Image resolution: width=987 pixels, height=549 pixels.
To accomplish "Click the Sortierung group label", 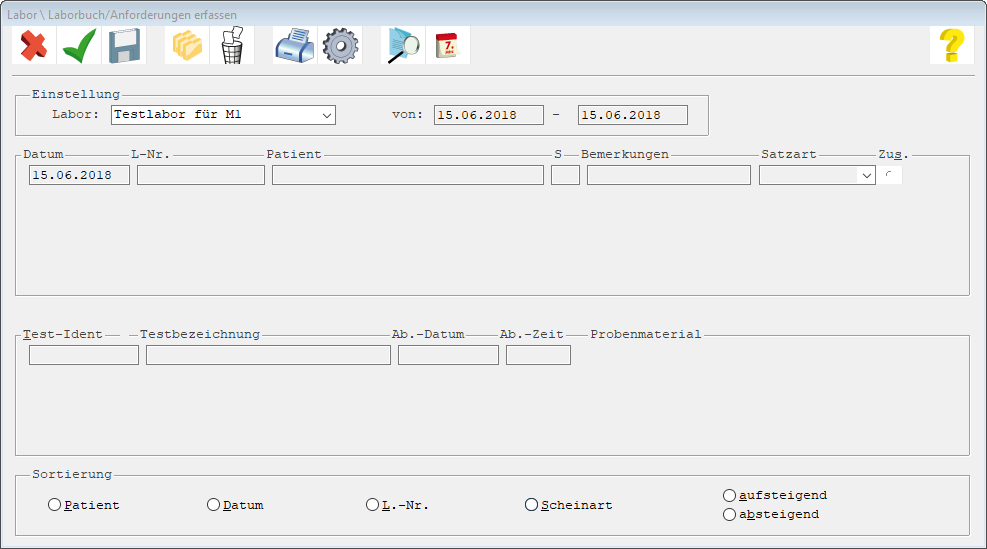I will pos(72,474).
